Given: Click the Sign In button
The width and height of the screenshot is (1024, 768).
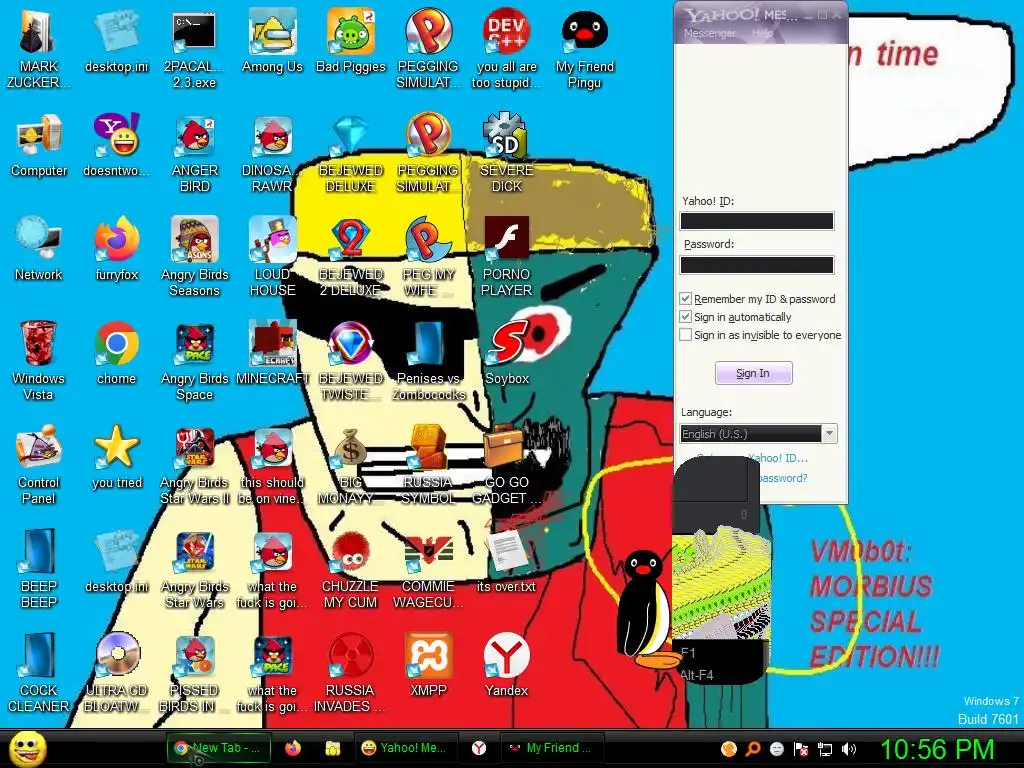Looking at the screenshot, I should (754, 373).
